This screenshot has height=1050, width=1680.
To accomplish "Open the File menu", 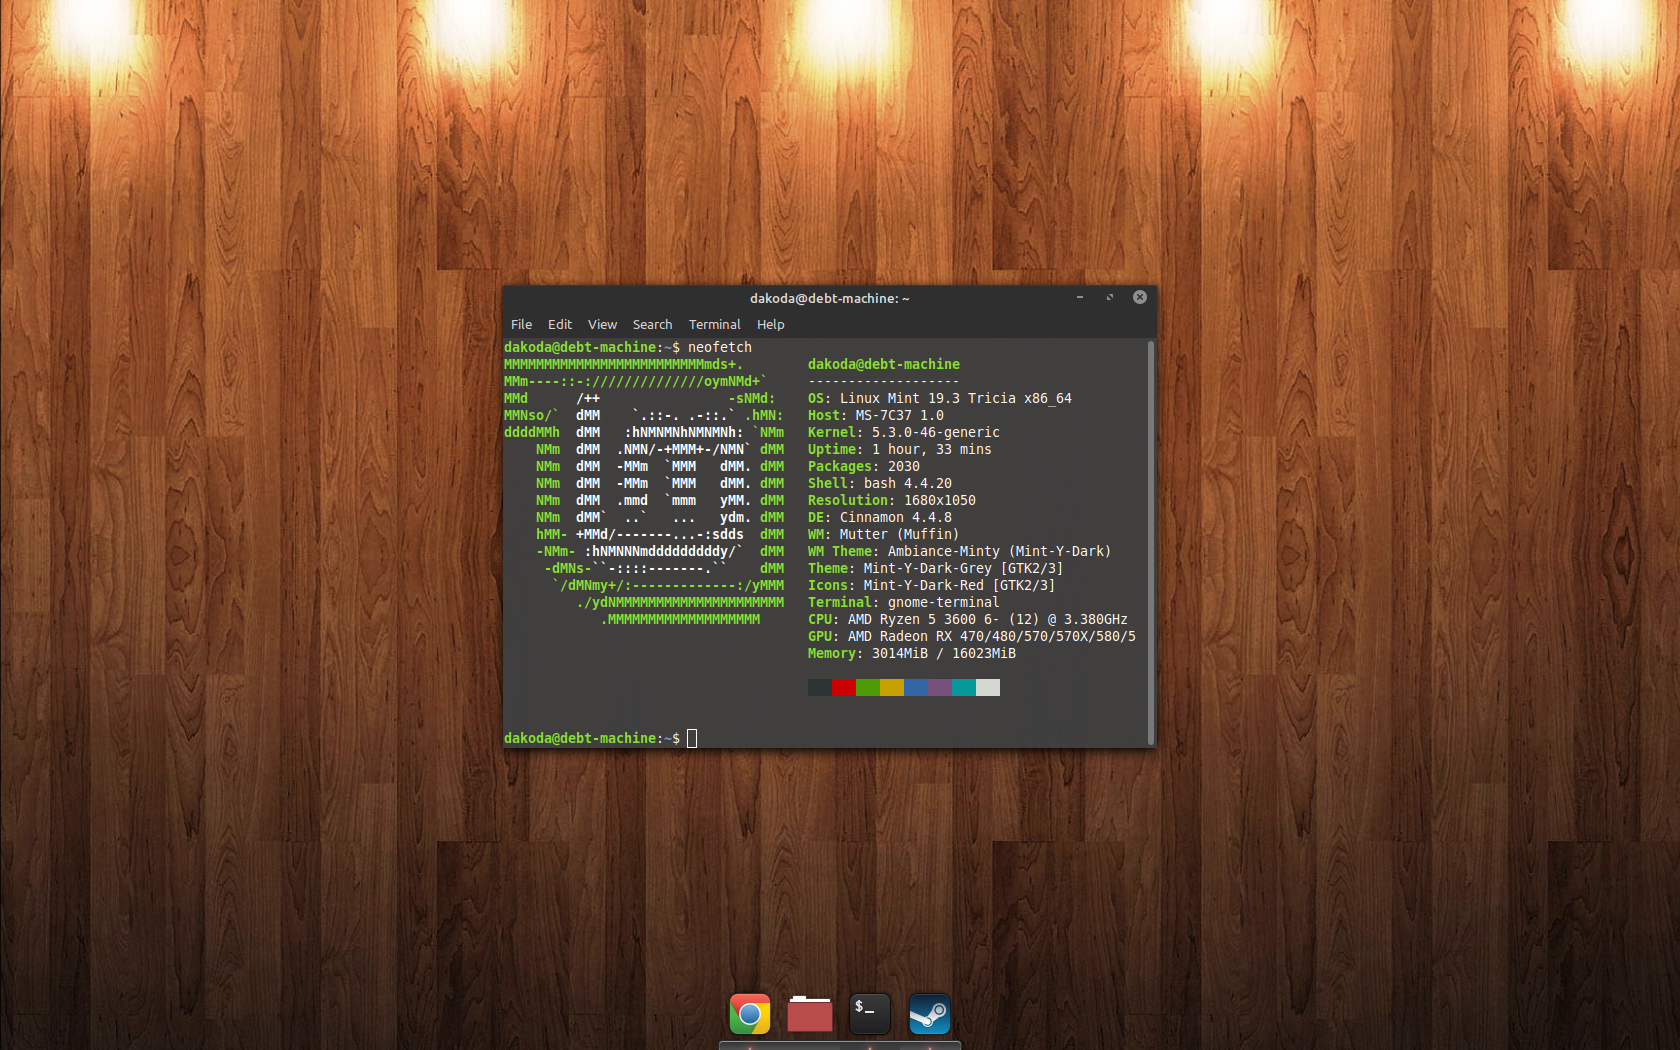I will 520,324.
